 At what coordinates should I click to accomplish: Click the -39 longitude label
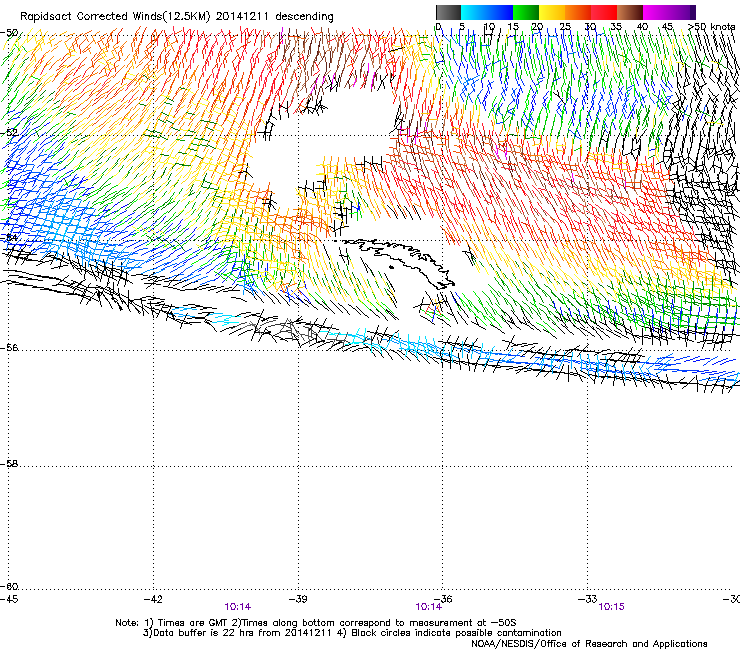click(298, 599)
